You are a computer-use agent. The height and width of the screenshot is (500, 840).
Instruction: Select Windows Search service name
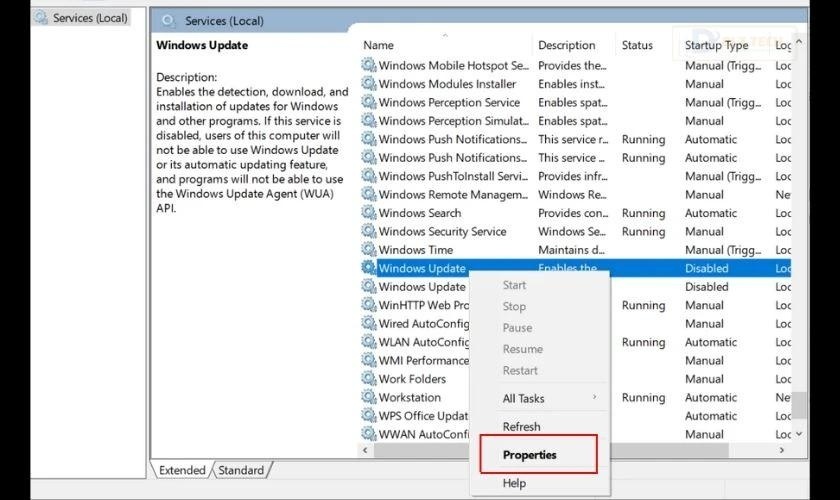(419, 213)
